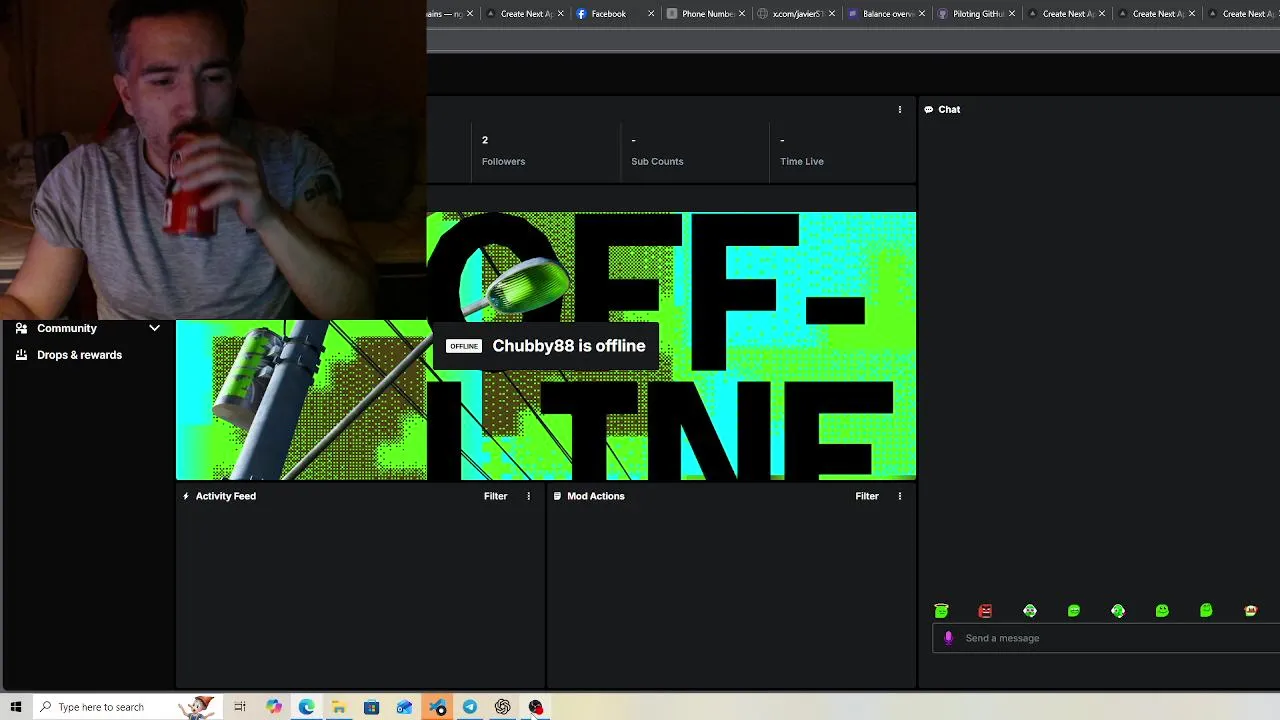
Task: Click the Chat panel title
Action: 949,109
